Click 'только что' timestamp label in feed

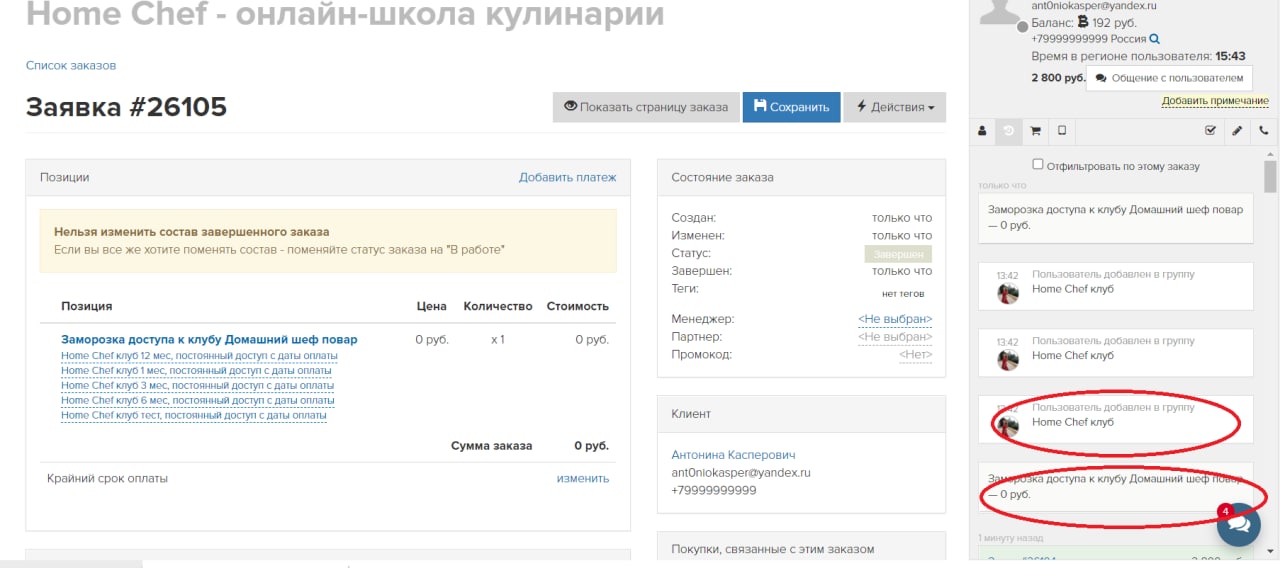click(x=1002, y=185)
